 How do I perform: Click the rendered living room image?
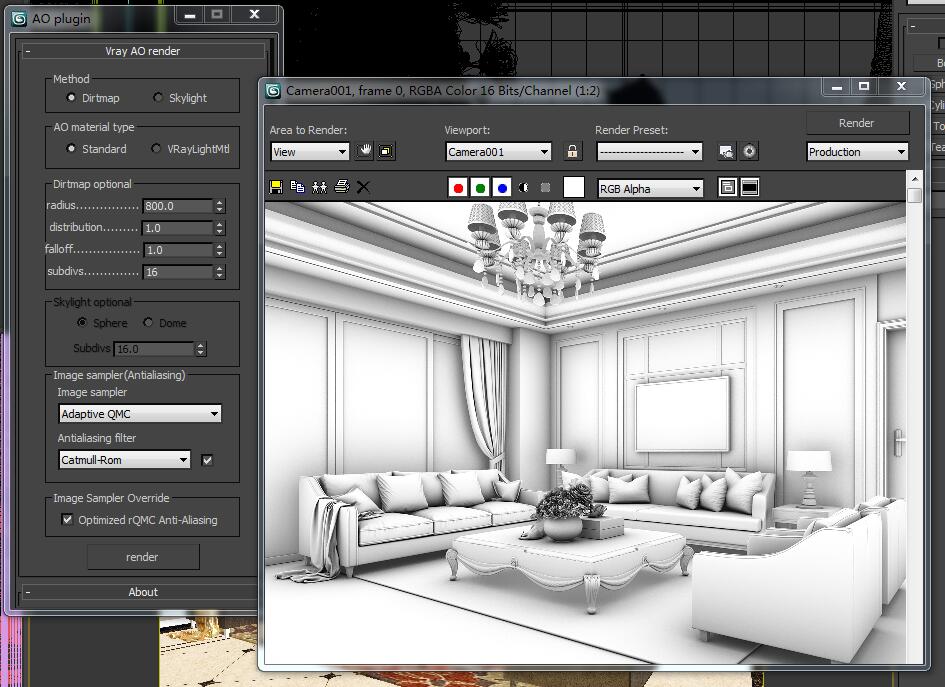pos(585,432)
